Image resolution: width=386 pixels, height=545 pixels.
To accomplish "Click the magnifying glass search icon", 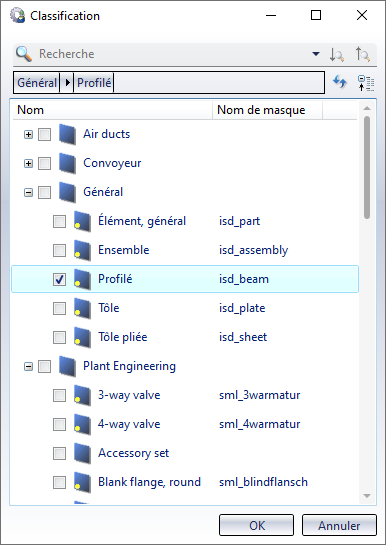I will pos(24,54).
